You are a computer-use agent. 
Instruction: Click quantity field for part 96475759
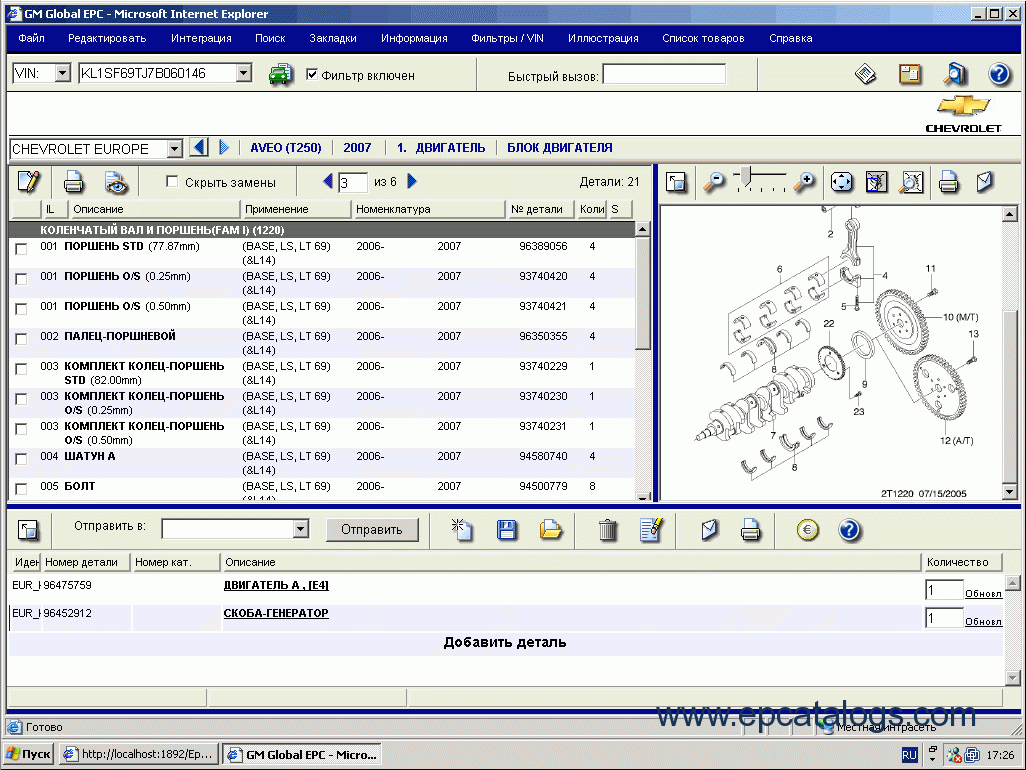(x=944, y=590)
